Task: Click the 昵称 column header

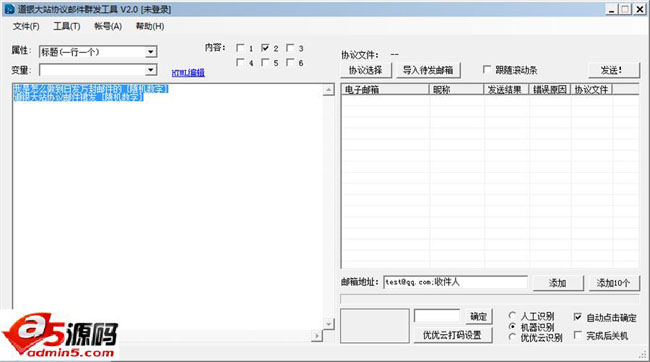Action: 456,90
